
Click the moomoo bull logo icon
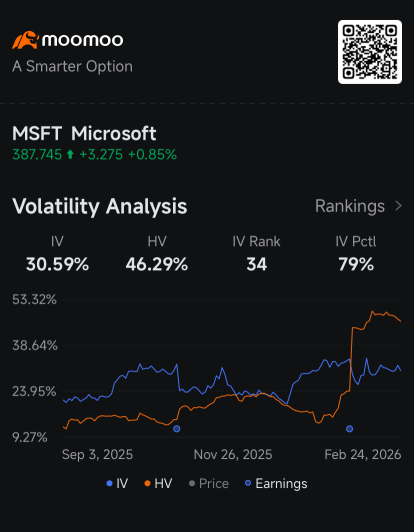[x=25, y=40]
